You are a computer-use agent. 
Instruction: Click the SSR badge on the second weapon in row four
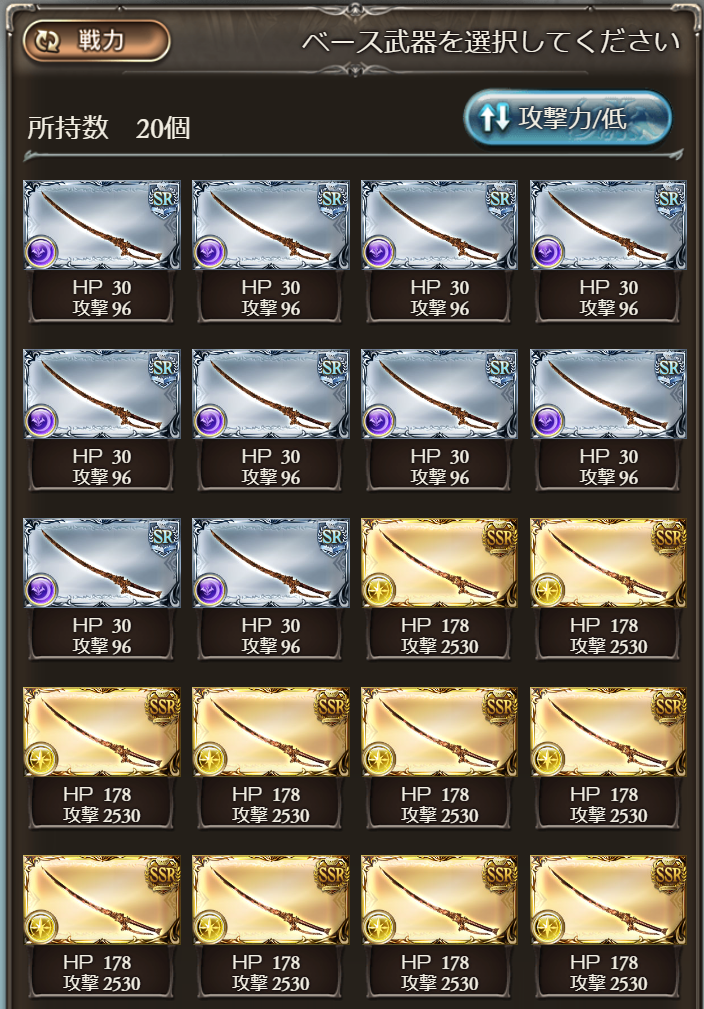point(331,706)
